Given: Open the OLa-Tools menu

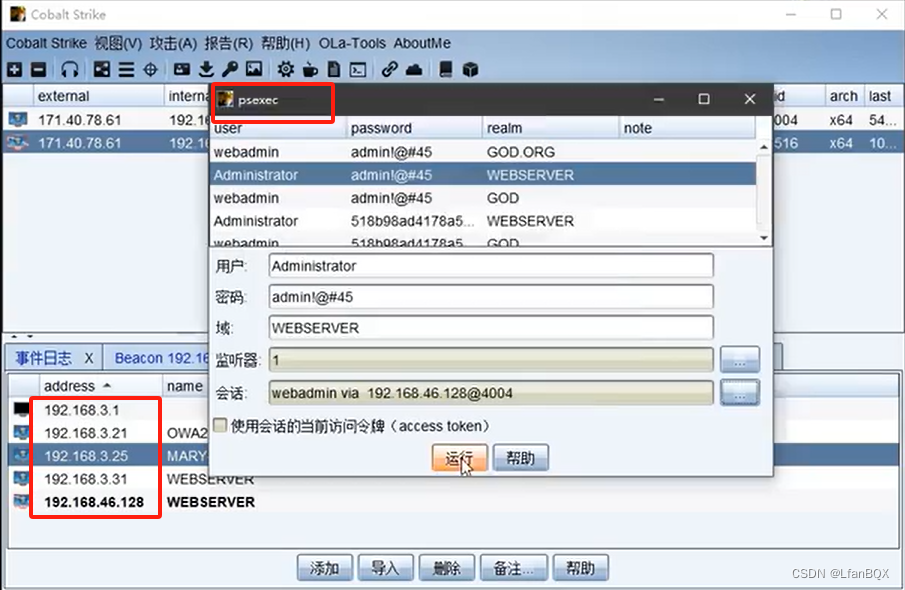Looking at the screenshot, I should [352, 43].
